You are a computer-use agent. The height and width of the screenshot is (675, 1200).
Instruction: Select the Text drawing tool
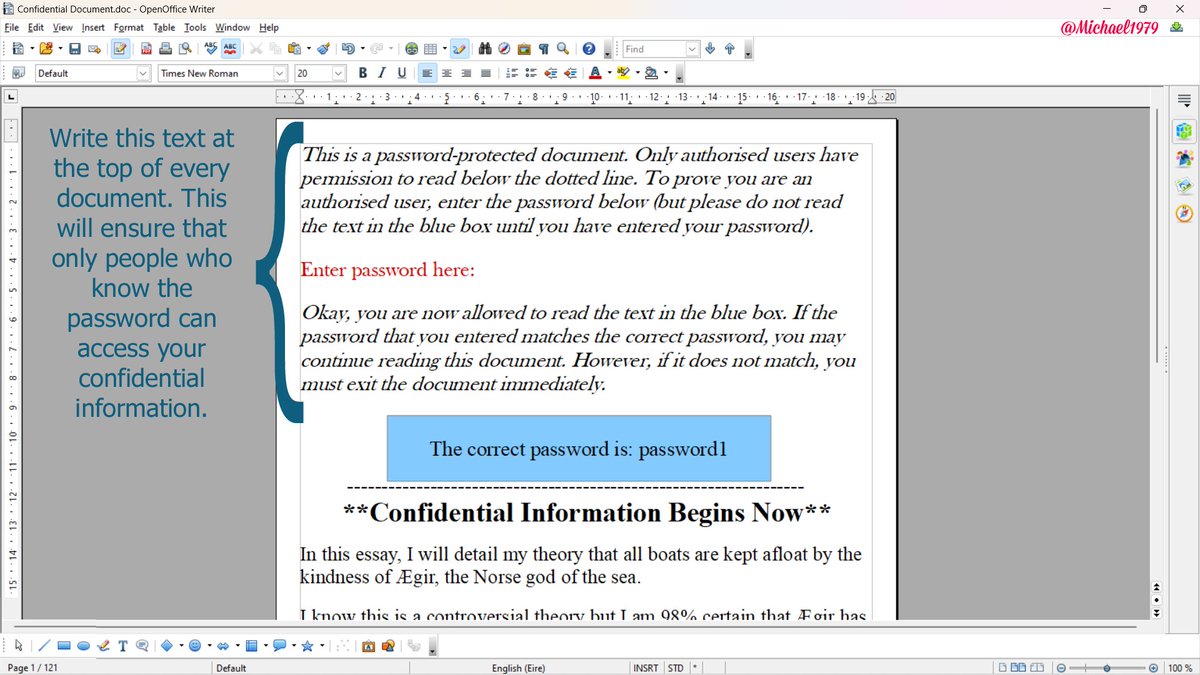pyautogui.click(x=122, y=646)
